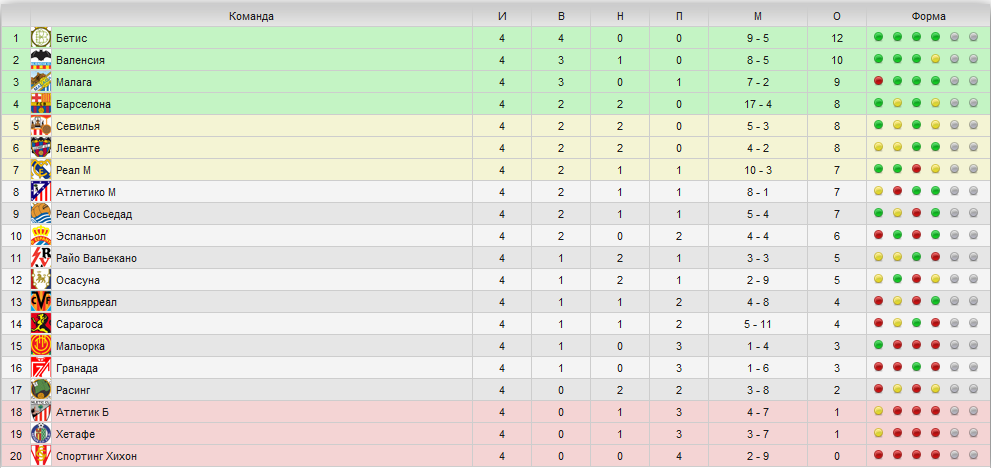Click the Эспаньол crest icon
This screenshot has height=468, width=991.
[41, 236]
